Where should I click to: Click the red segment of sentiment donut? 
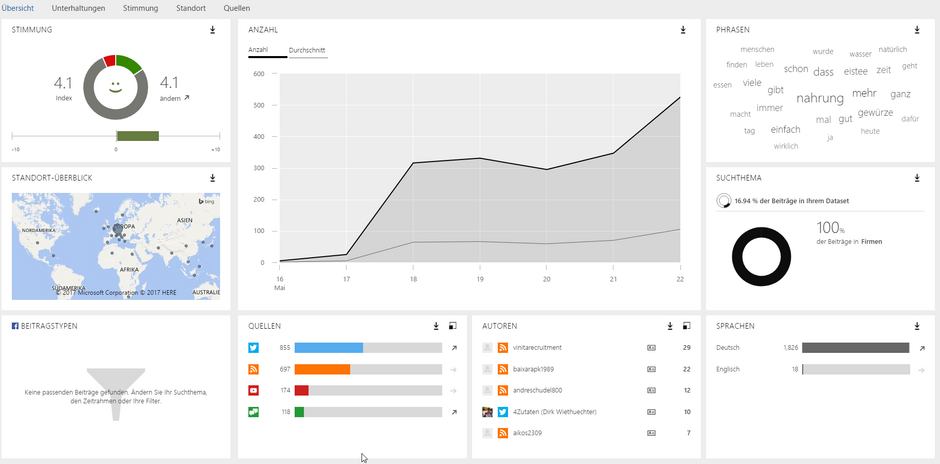pyautogui.click(x=109, y=61)
